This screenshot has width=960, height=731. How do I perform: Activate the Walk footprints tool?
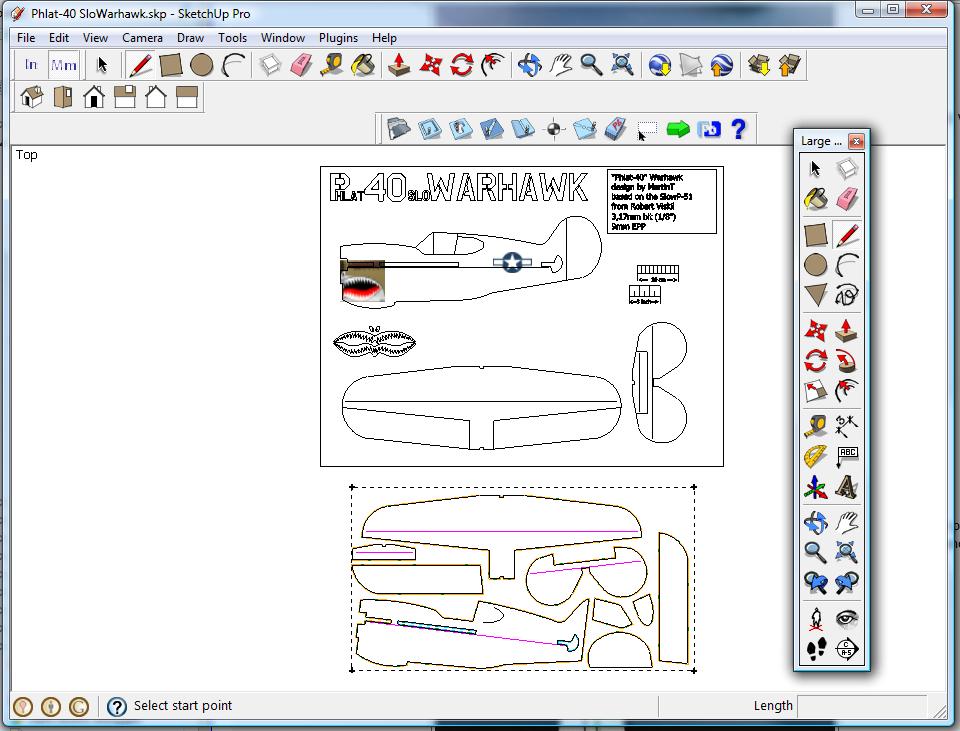click(x=816, y=649)
